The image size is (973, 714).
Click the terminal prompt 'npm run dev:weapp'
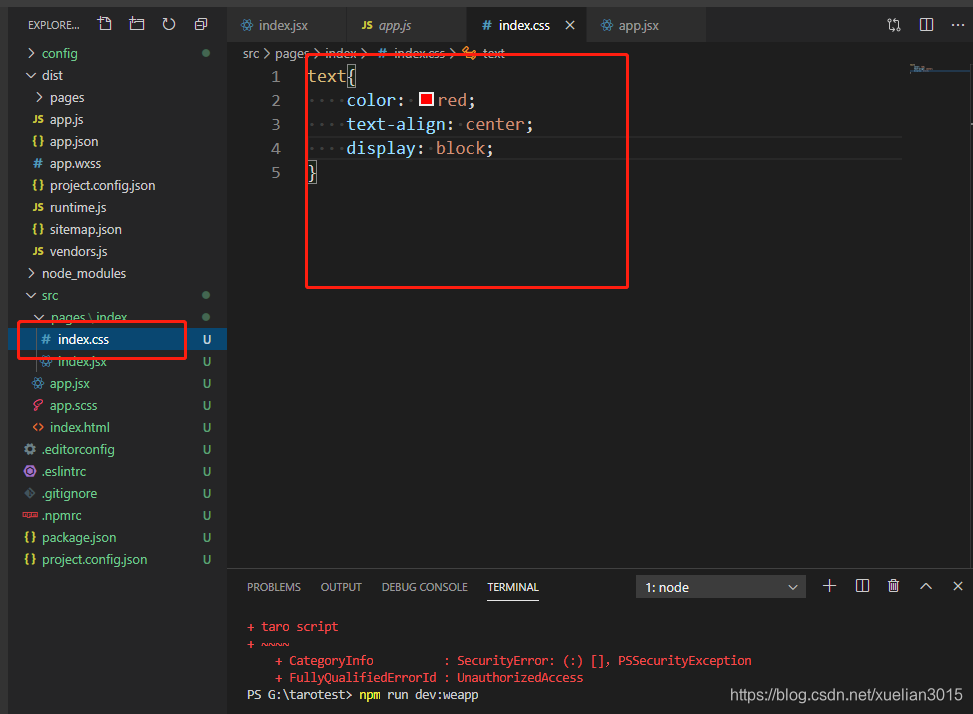click(419, 695)
